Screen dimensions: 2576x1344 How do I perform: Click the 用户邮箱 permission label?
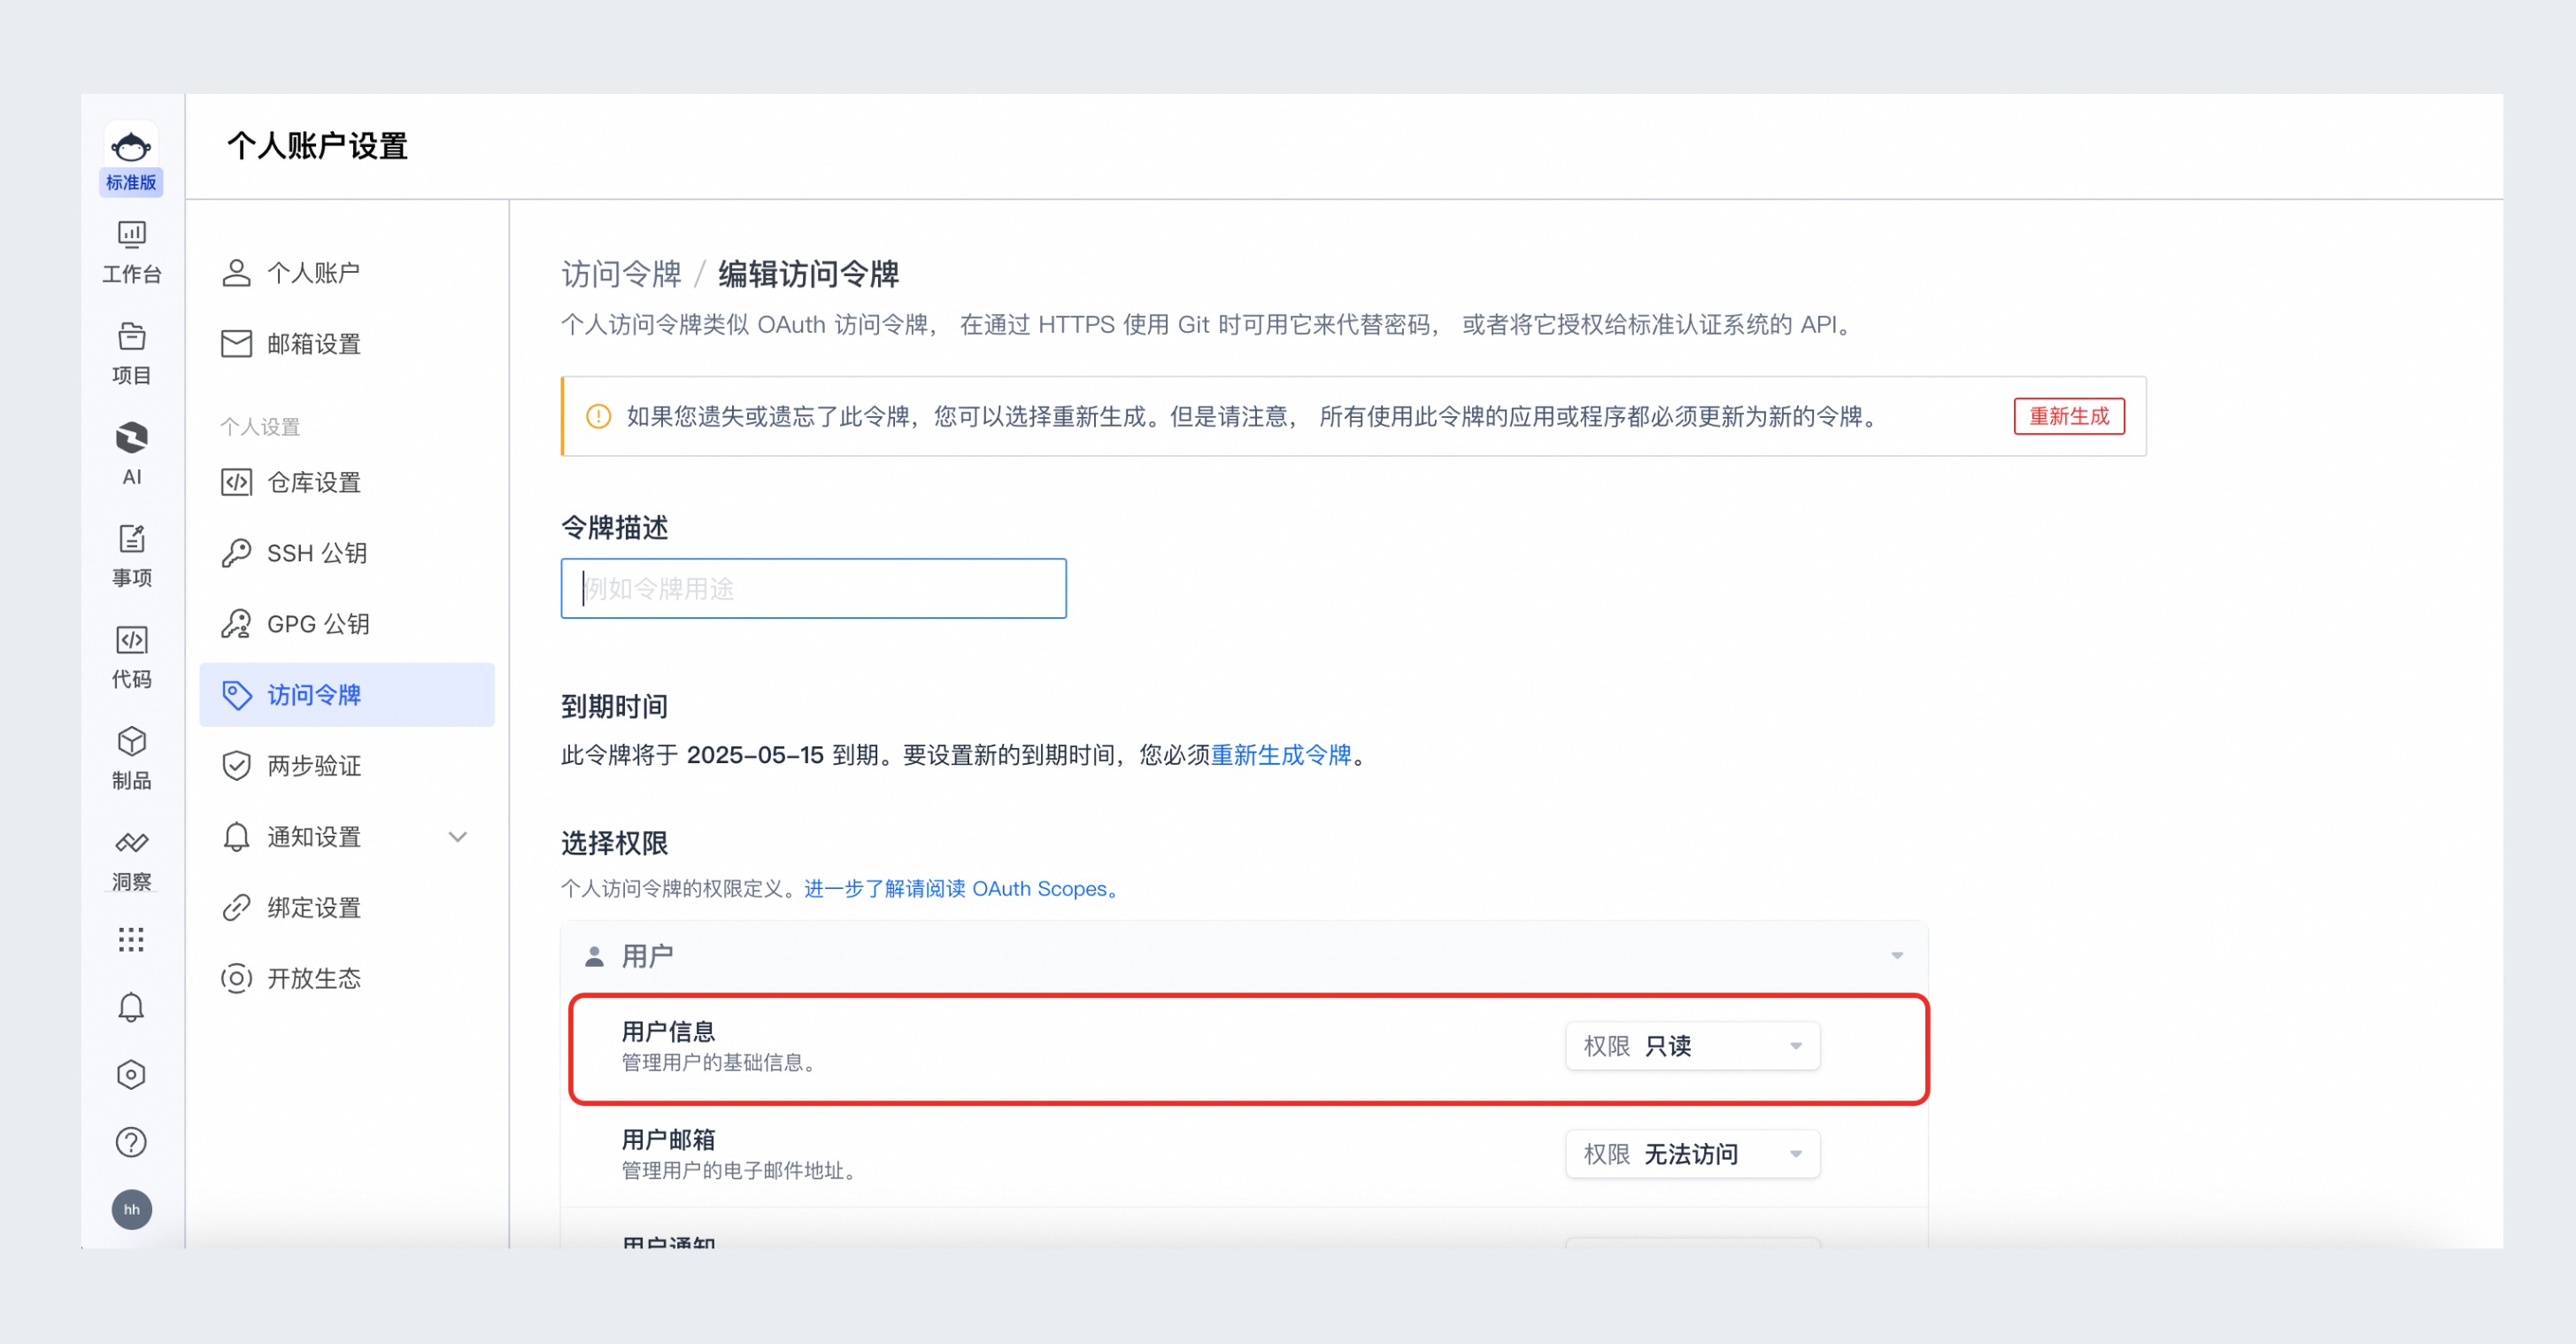pos(668,1140)
